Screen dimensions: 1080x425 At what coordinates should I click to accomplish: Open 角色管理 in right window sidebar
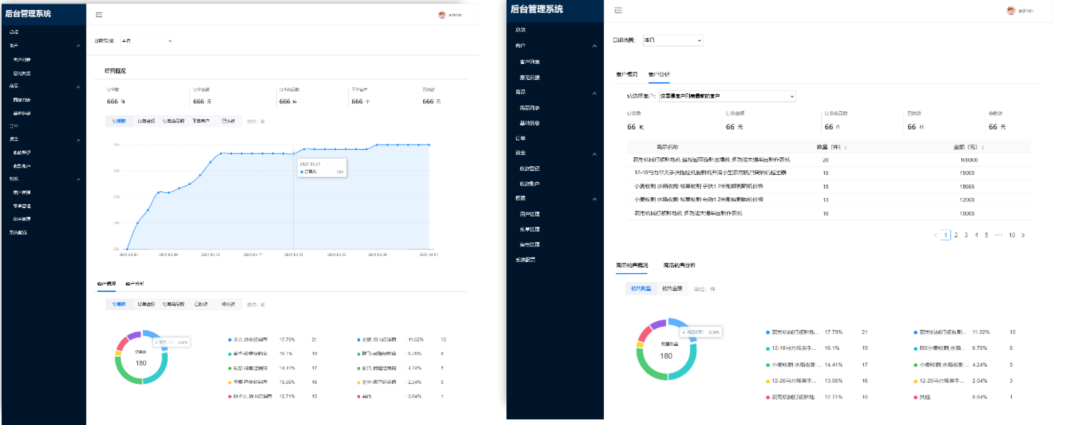[530, 244]
